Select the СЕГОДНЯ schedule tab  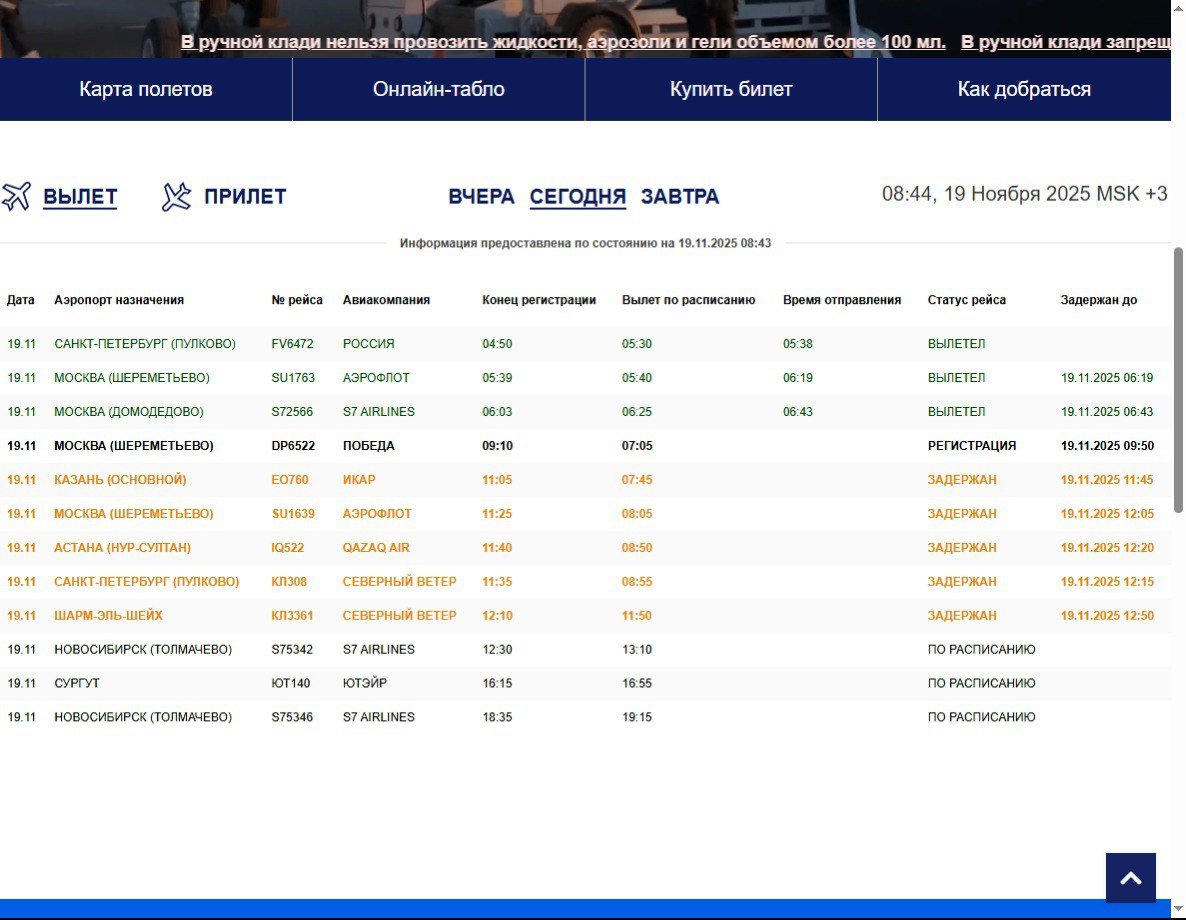click(x=577, y=196)
